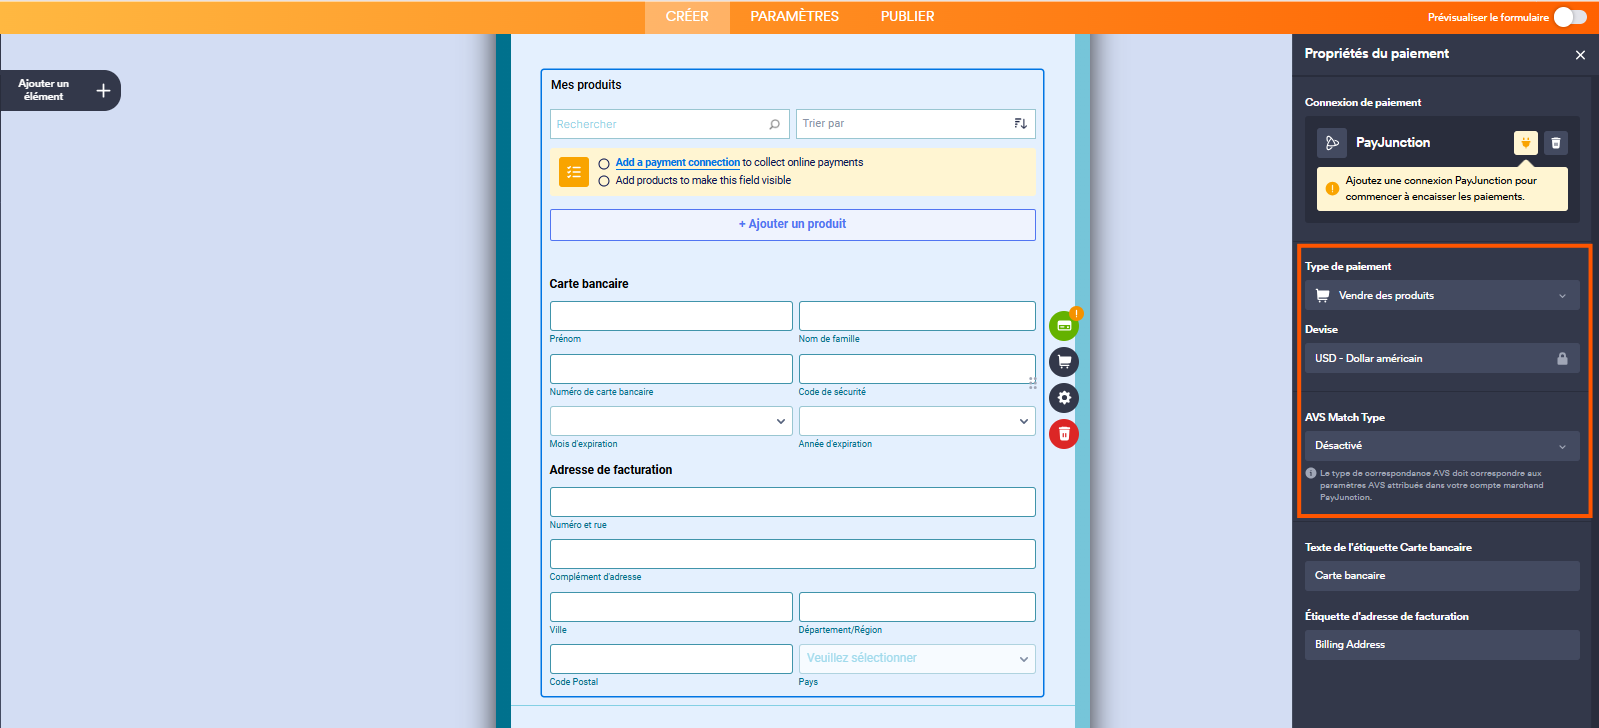Click the lock icon in the Devise field

click(x=1562, y=358)
